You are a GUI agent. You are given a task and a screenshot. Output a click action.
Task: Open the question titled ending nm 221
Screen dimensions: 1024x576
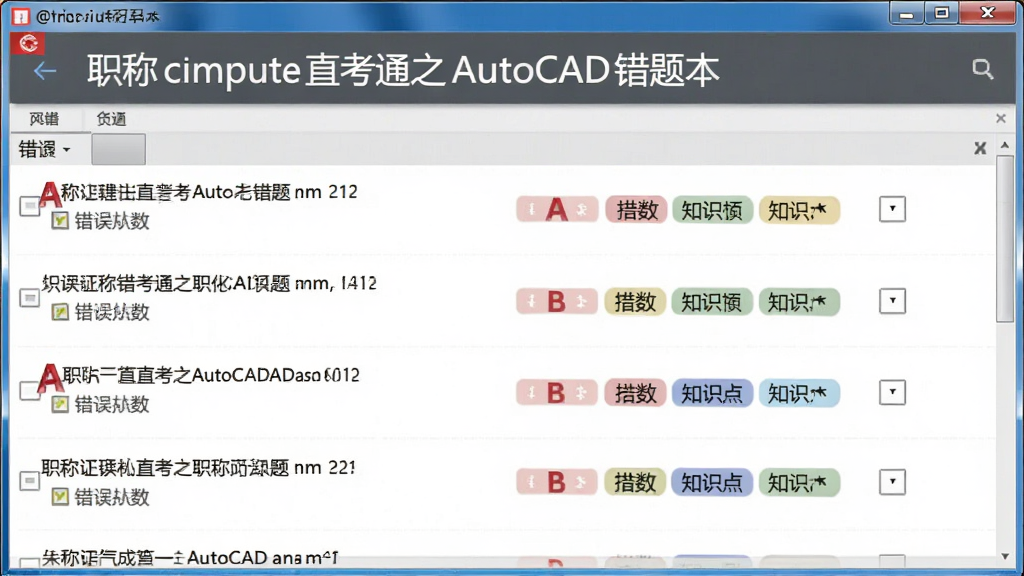pos(198,468)
